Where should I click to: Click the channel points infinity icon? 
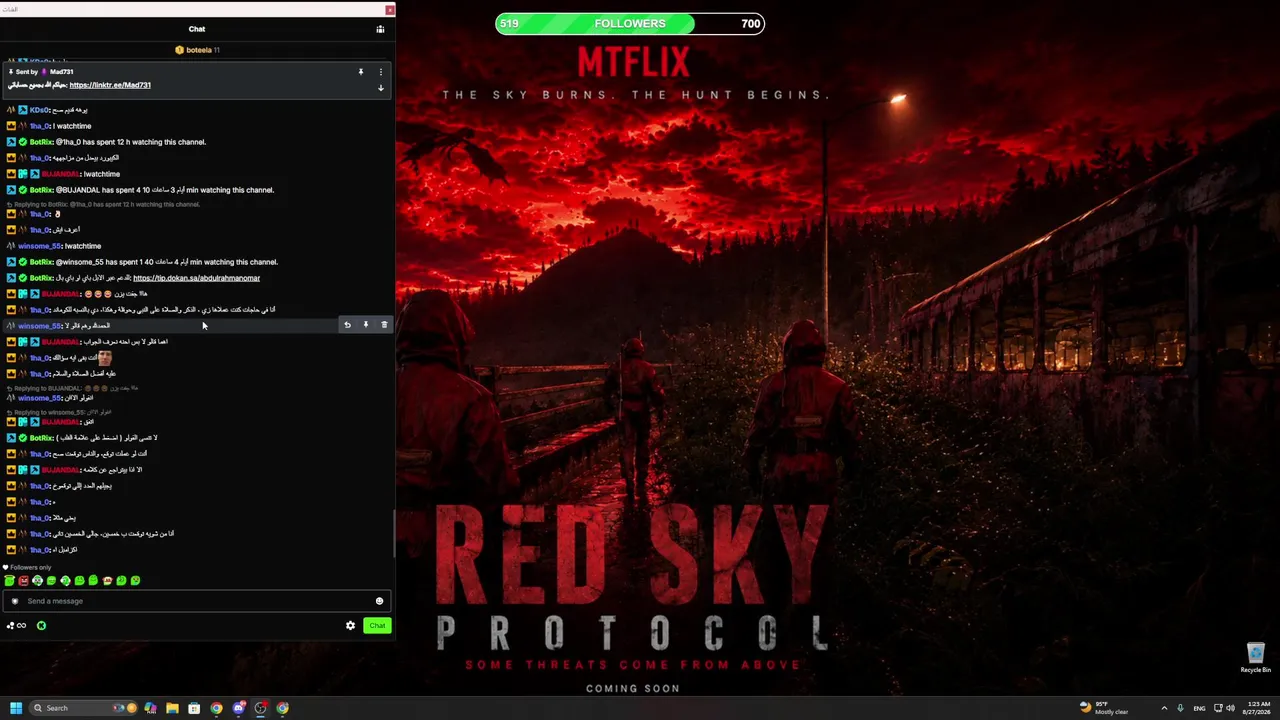[16, 626]
